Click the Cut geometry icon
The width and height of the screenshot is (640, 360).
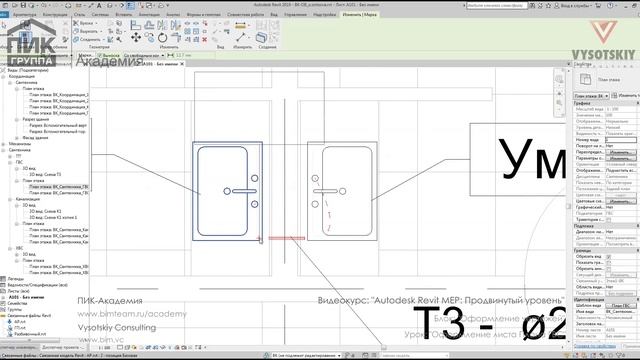click(76, 31)
